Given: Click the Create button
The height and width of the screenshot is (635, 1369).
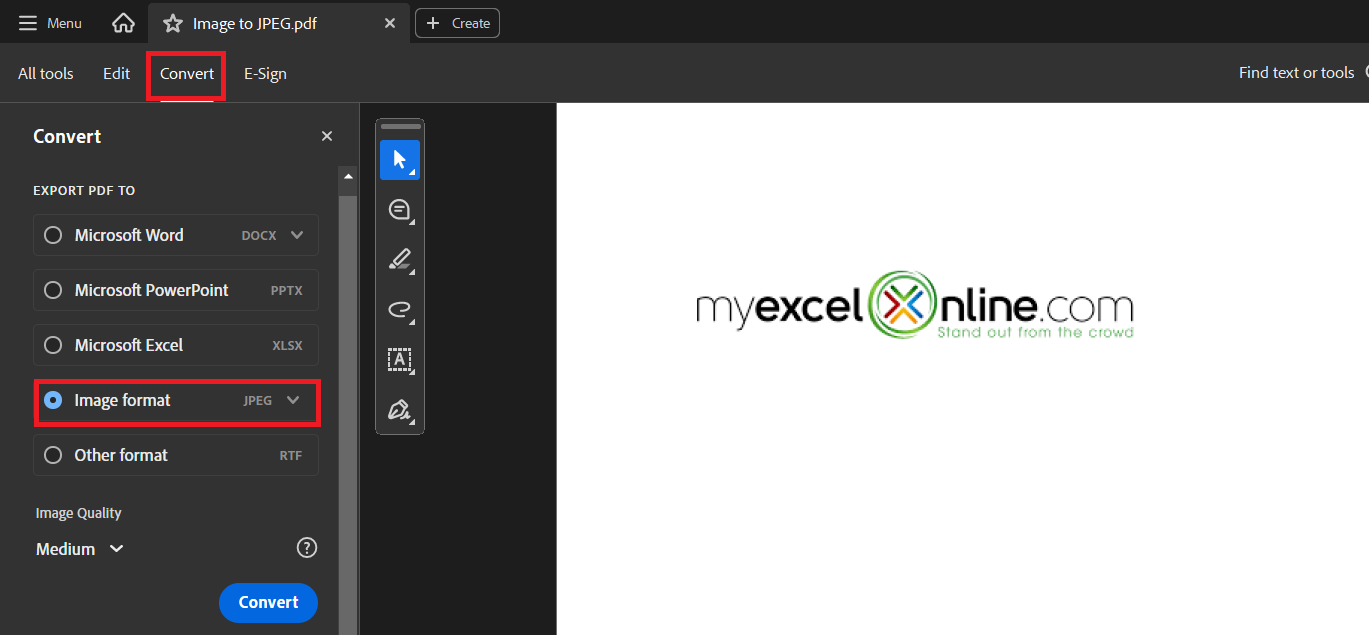Looking at the screenshot, I should point(458,23).
